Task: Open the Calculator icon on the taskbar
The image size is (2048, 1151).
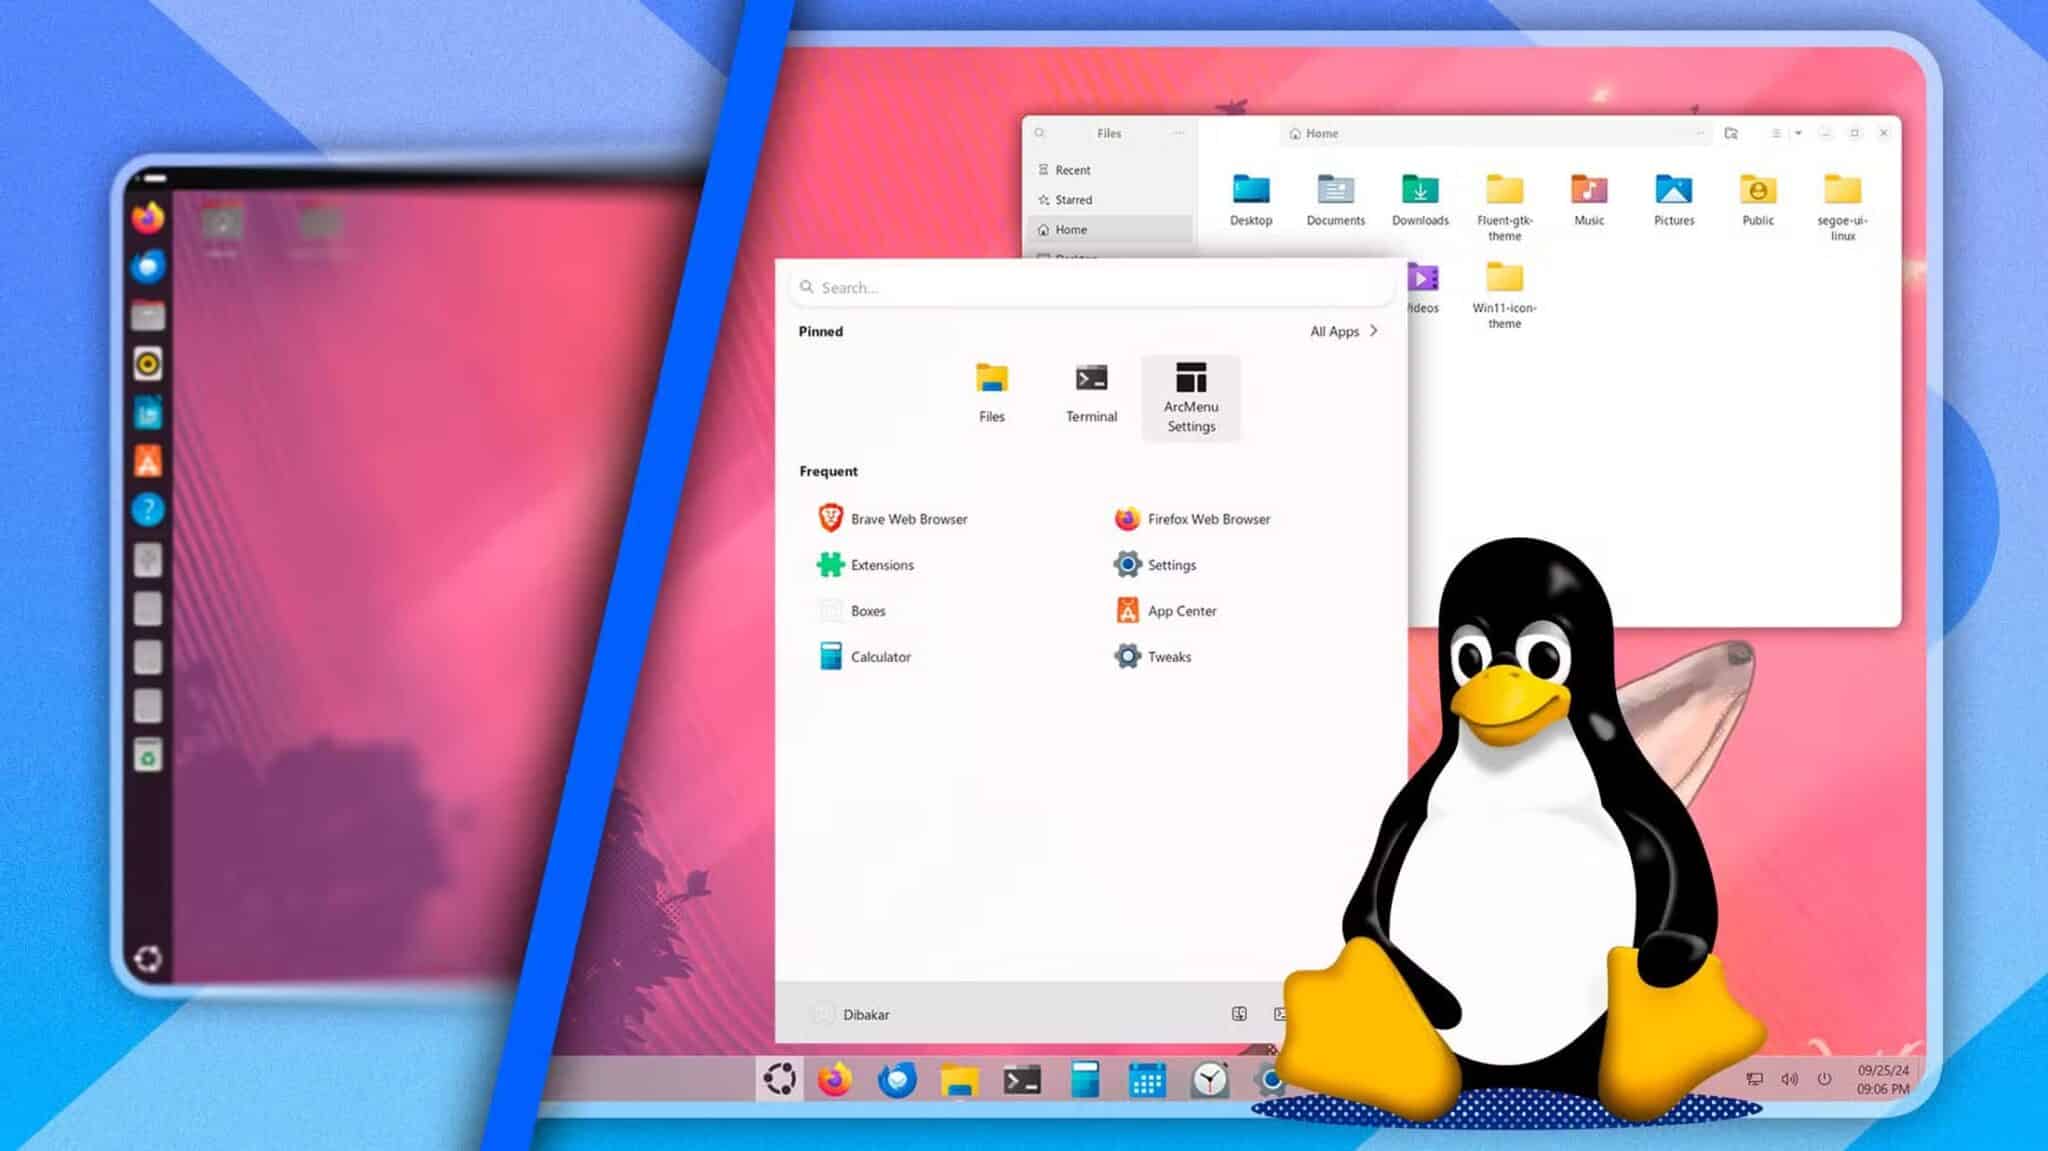Action: tap(1085, 1080)
